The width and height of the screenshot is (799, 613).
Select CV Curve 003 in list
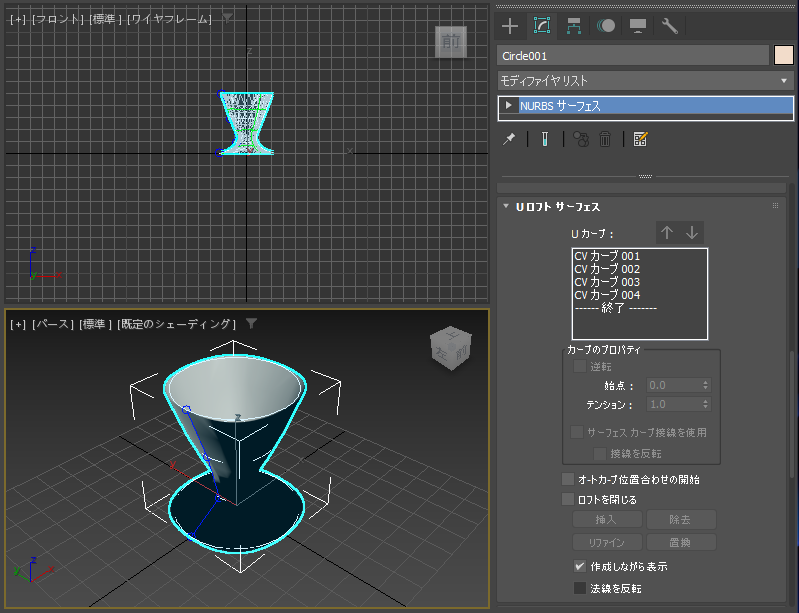(x=640, y=282)
